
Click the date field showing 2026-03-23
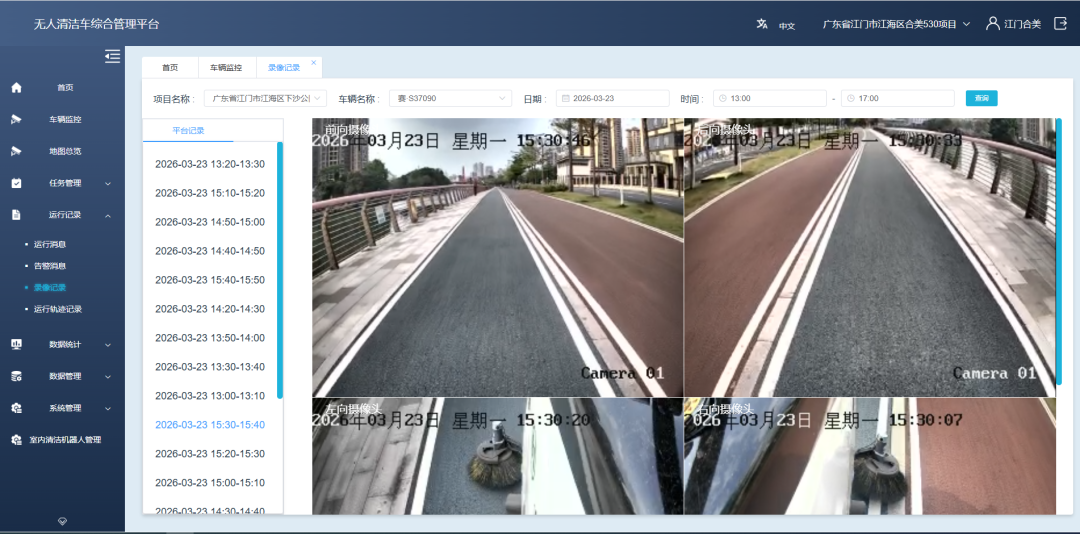[x=612, y=98]
